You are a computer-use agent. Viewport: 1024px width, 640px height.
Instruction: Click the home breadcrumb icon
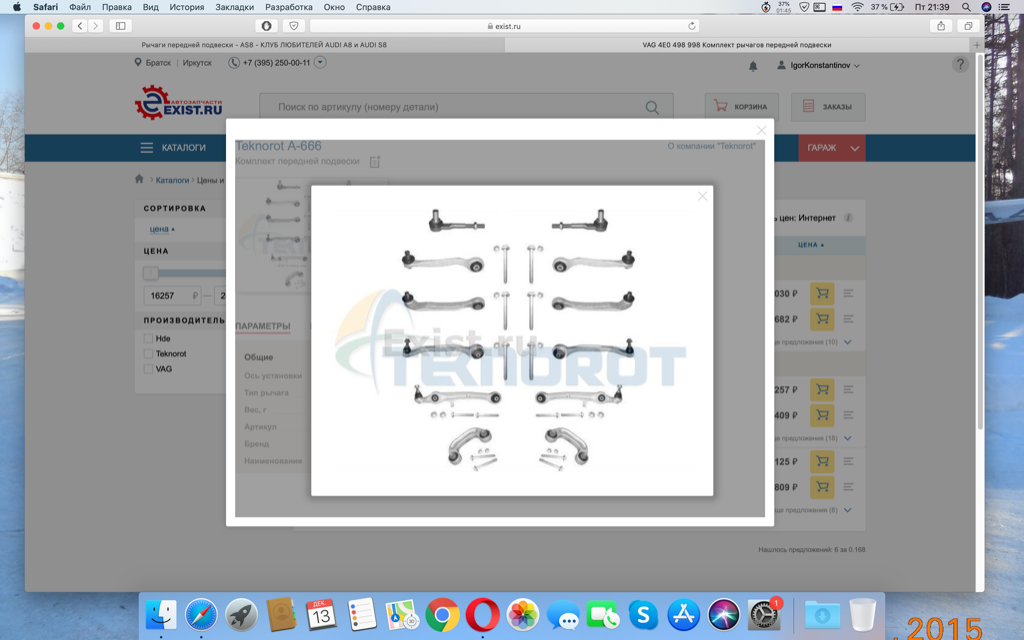pos(140,180)
